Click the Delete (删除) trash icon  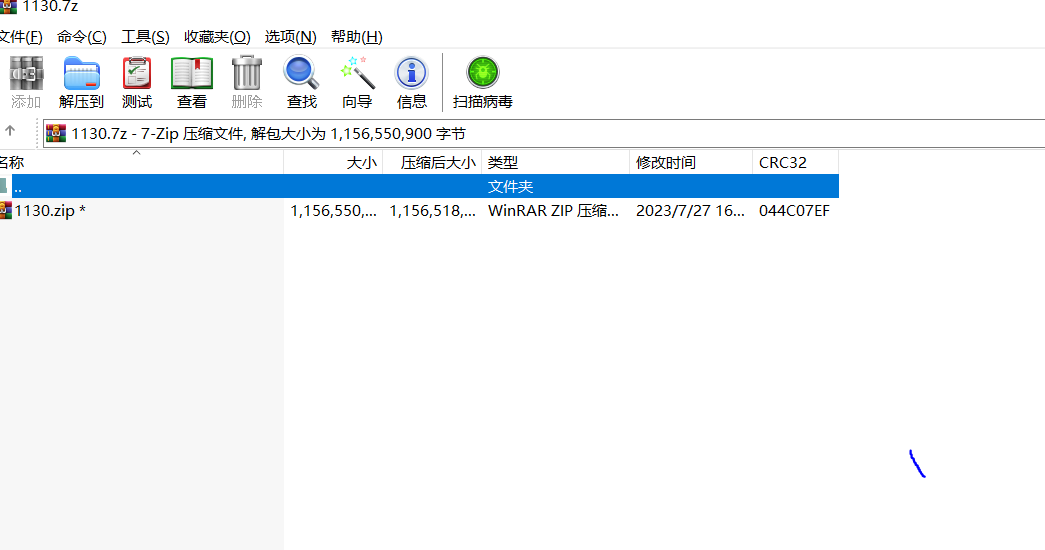click(x=247, y=82)
